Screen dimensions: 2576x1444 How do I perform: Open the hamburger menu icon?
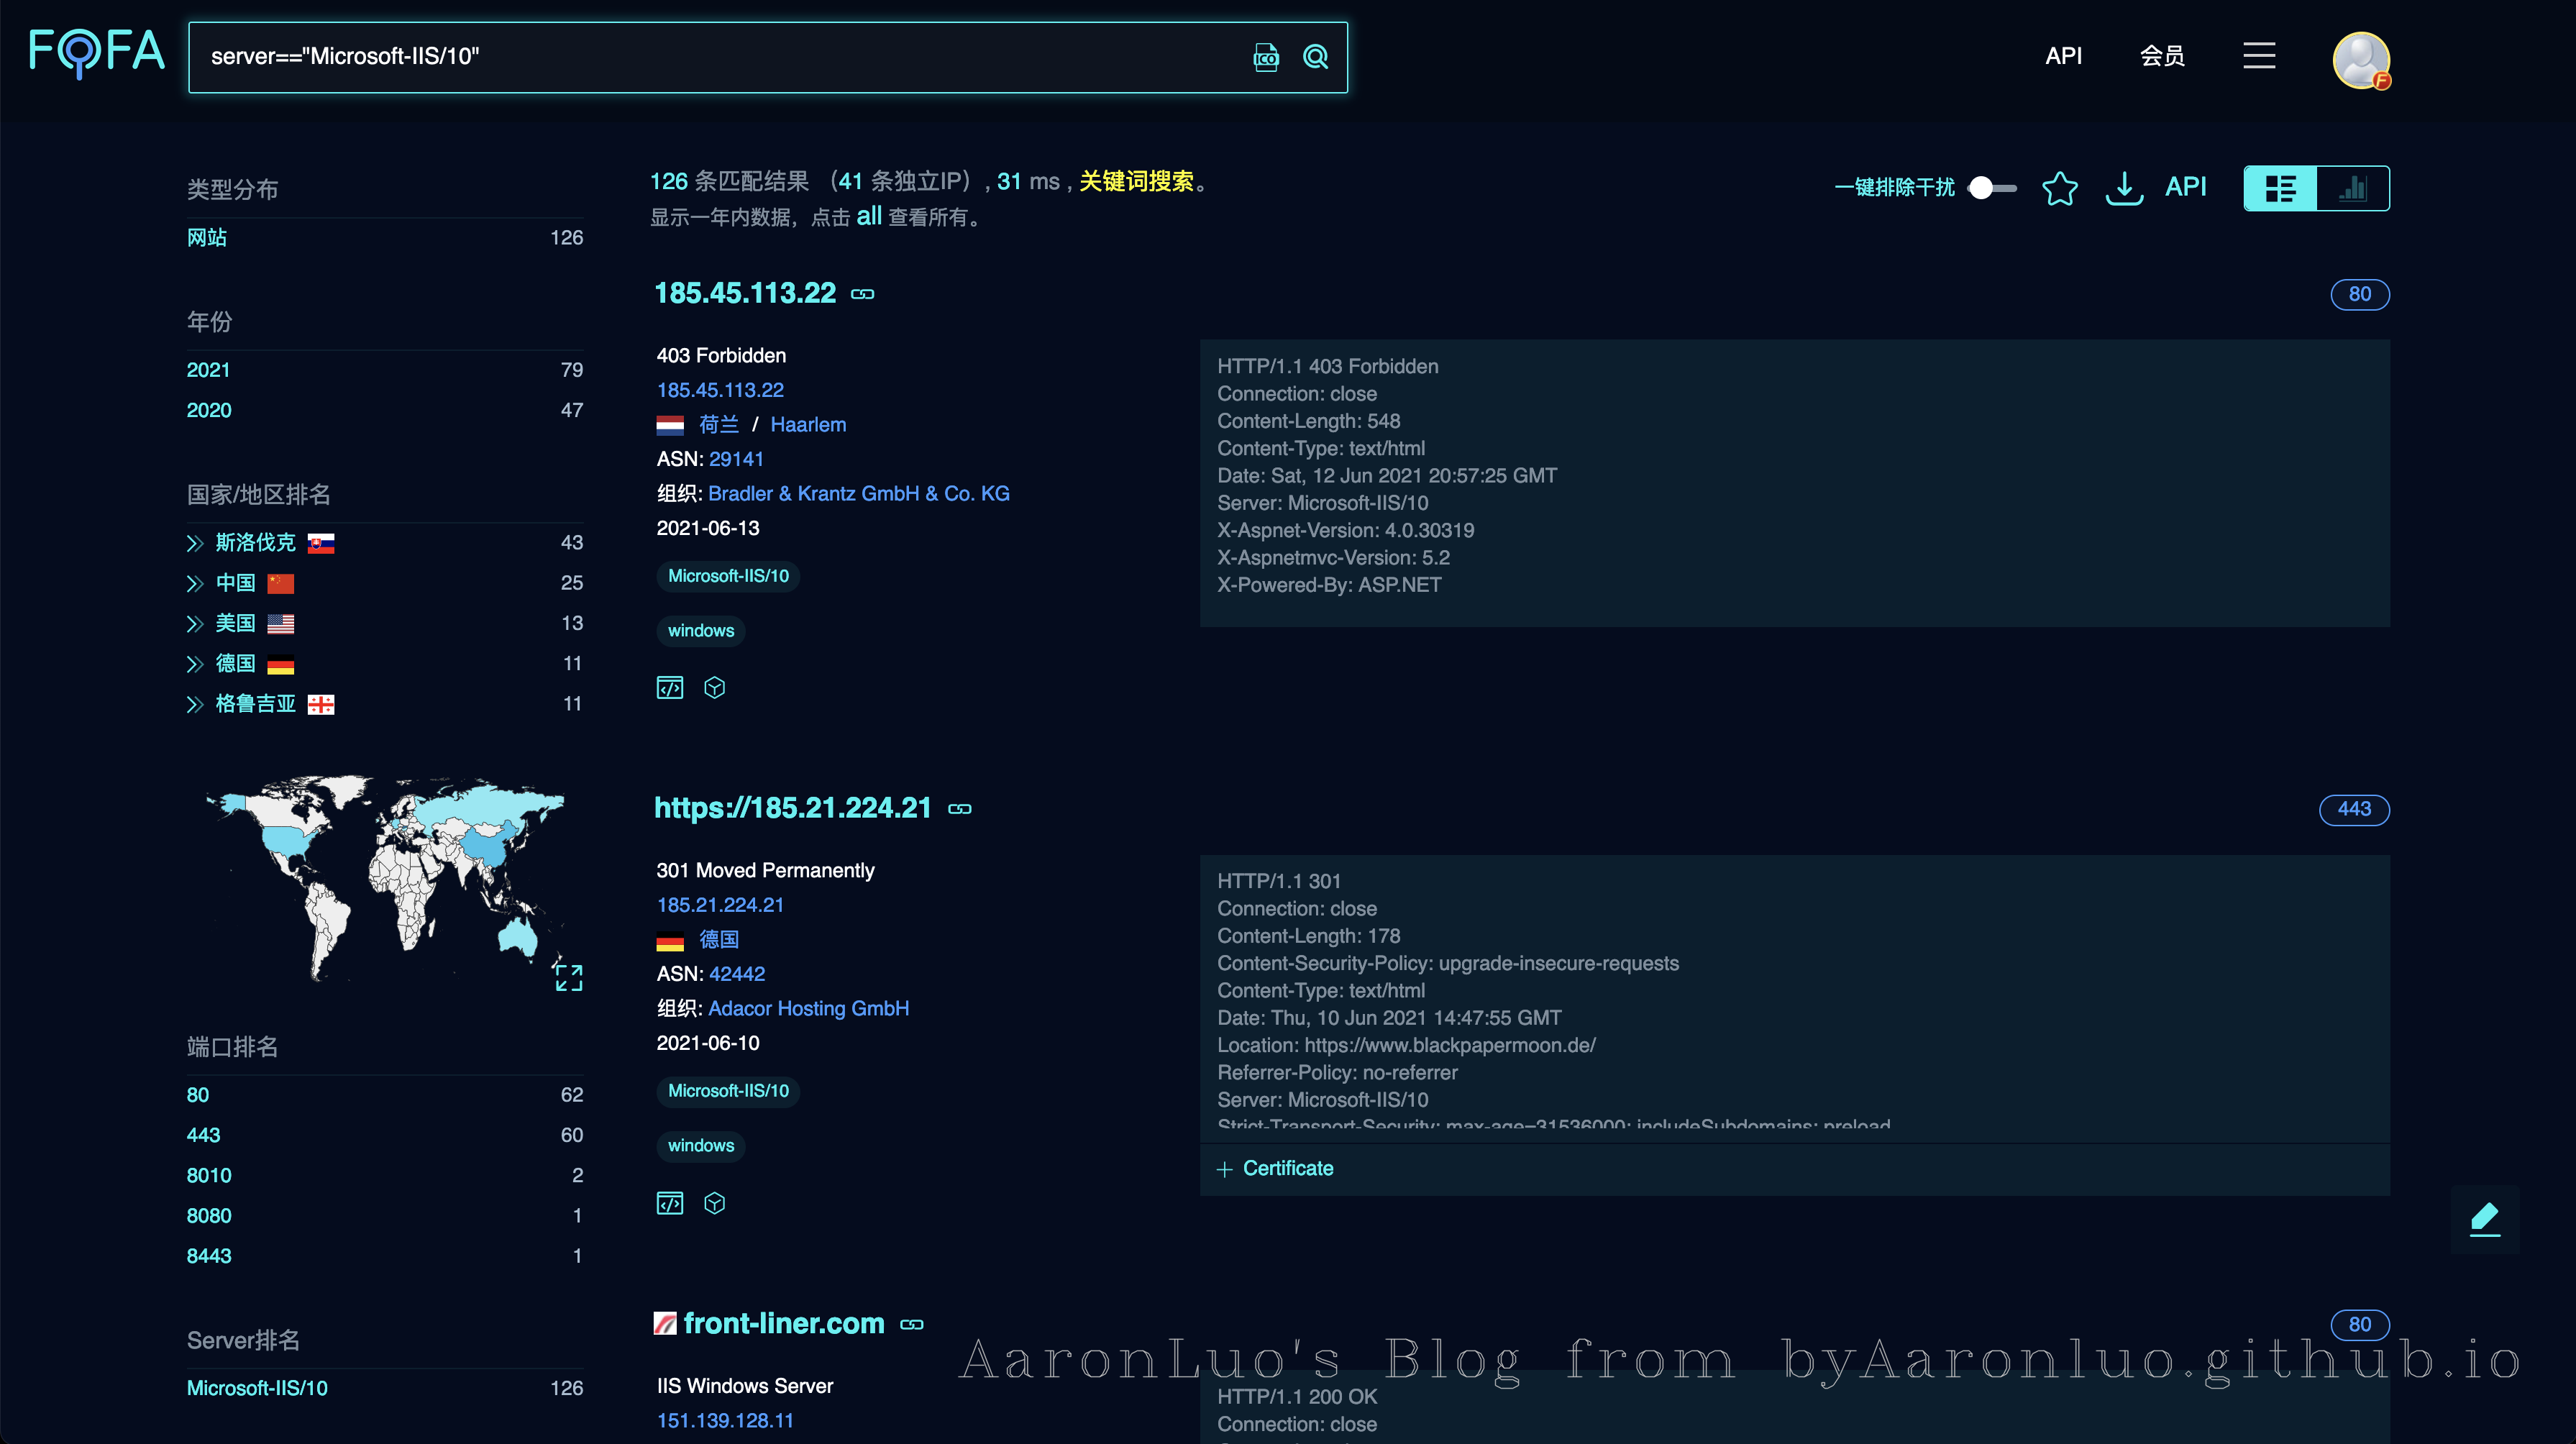point(2259,56)
